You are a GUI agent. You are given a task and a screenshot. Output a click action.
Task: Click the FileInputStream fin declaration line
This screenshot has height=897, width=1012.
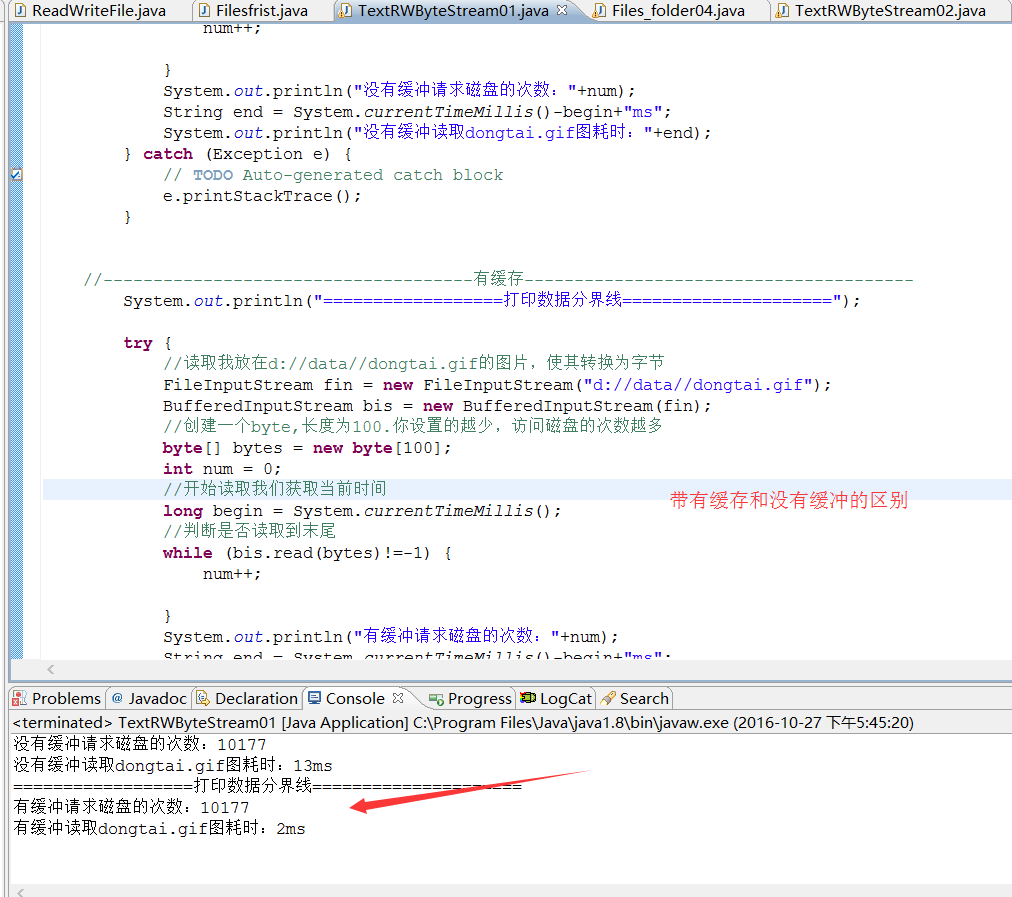(x=496, y=385)
